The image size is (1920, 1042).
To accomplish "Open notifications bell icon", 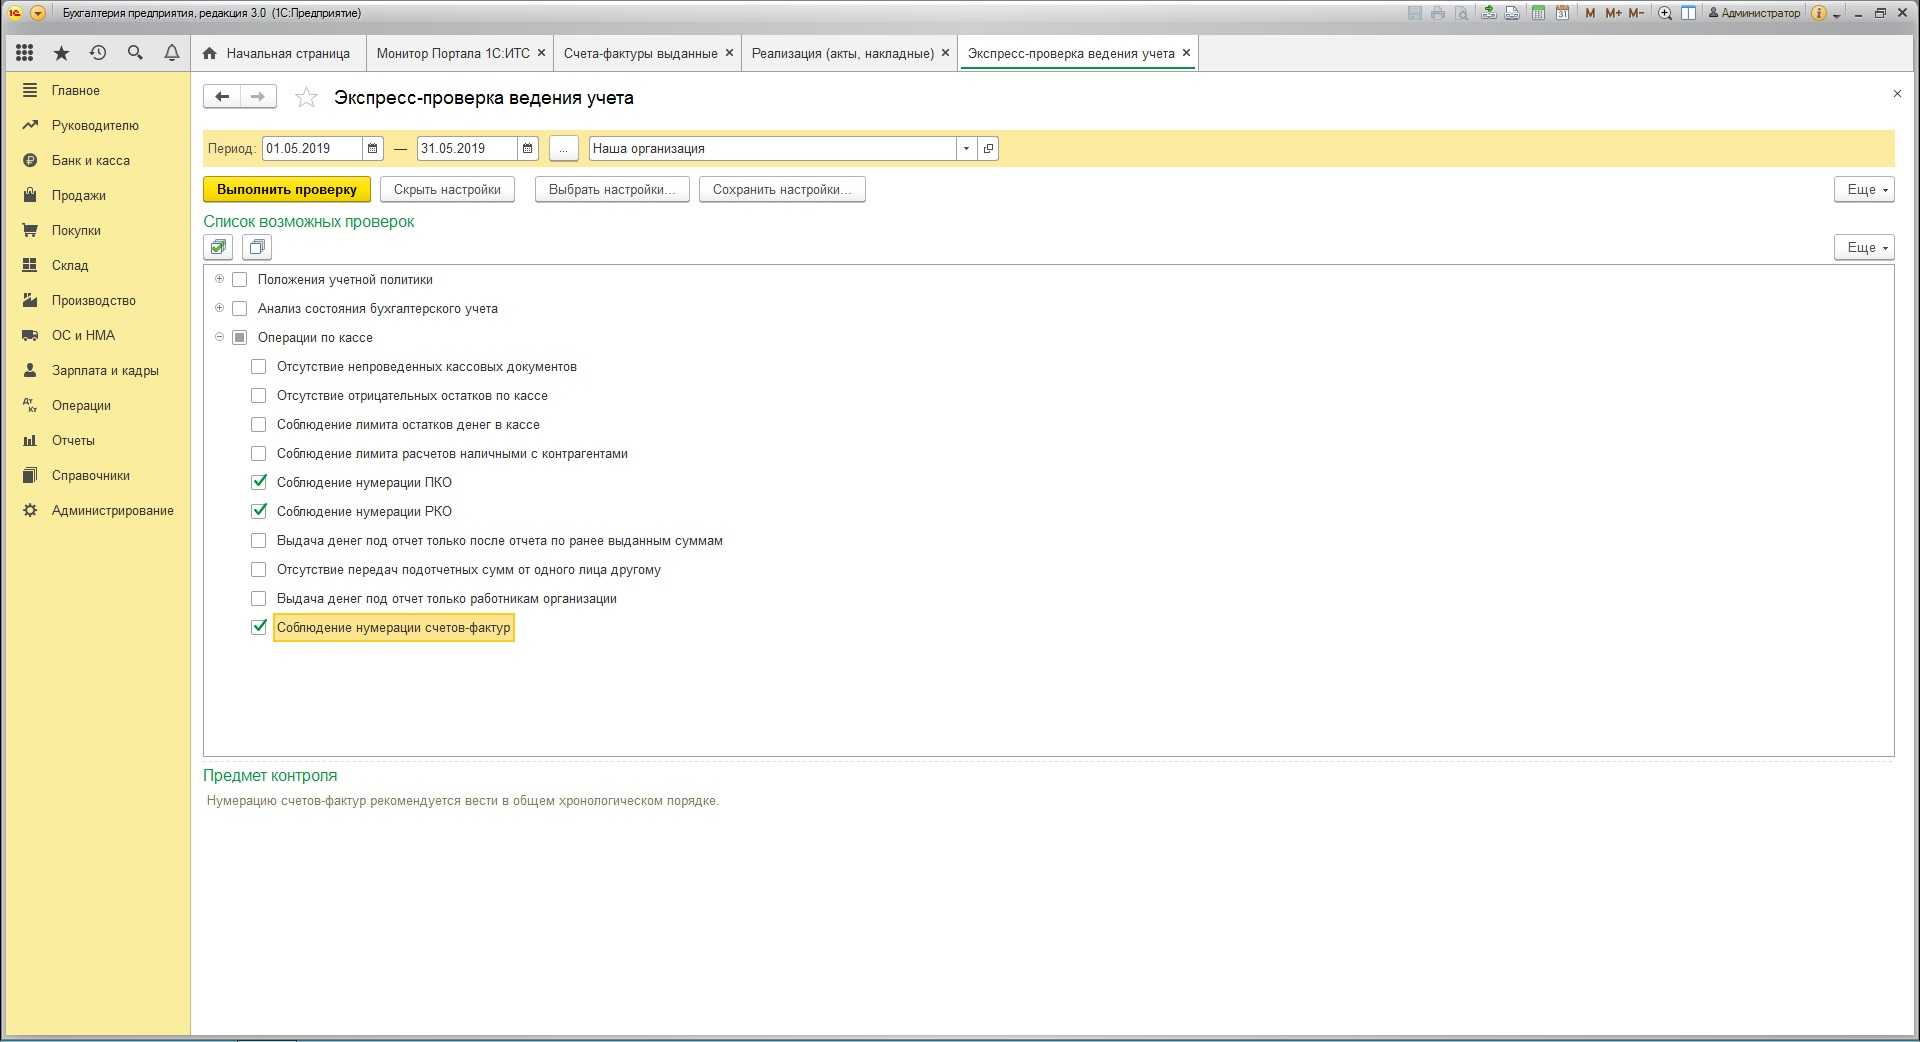I will [x=172, y=53].
